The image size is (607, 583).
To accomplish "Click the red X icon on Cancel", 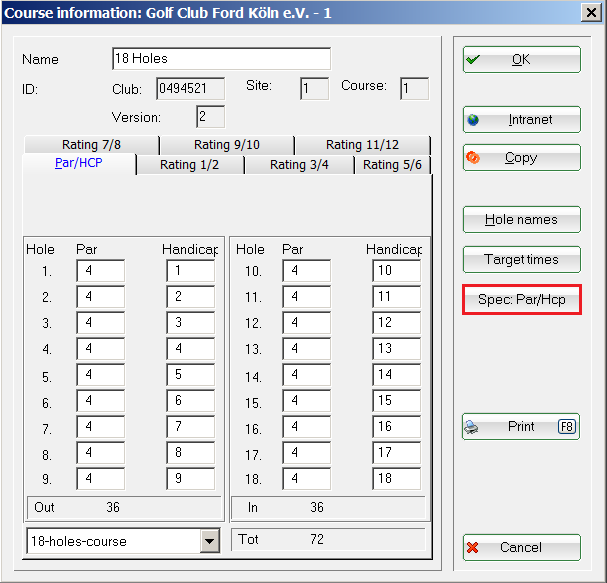I will 472,547.
